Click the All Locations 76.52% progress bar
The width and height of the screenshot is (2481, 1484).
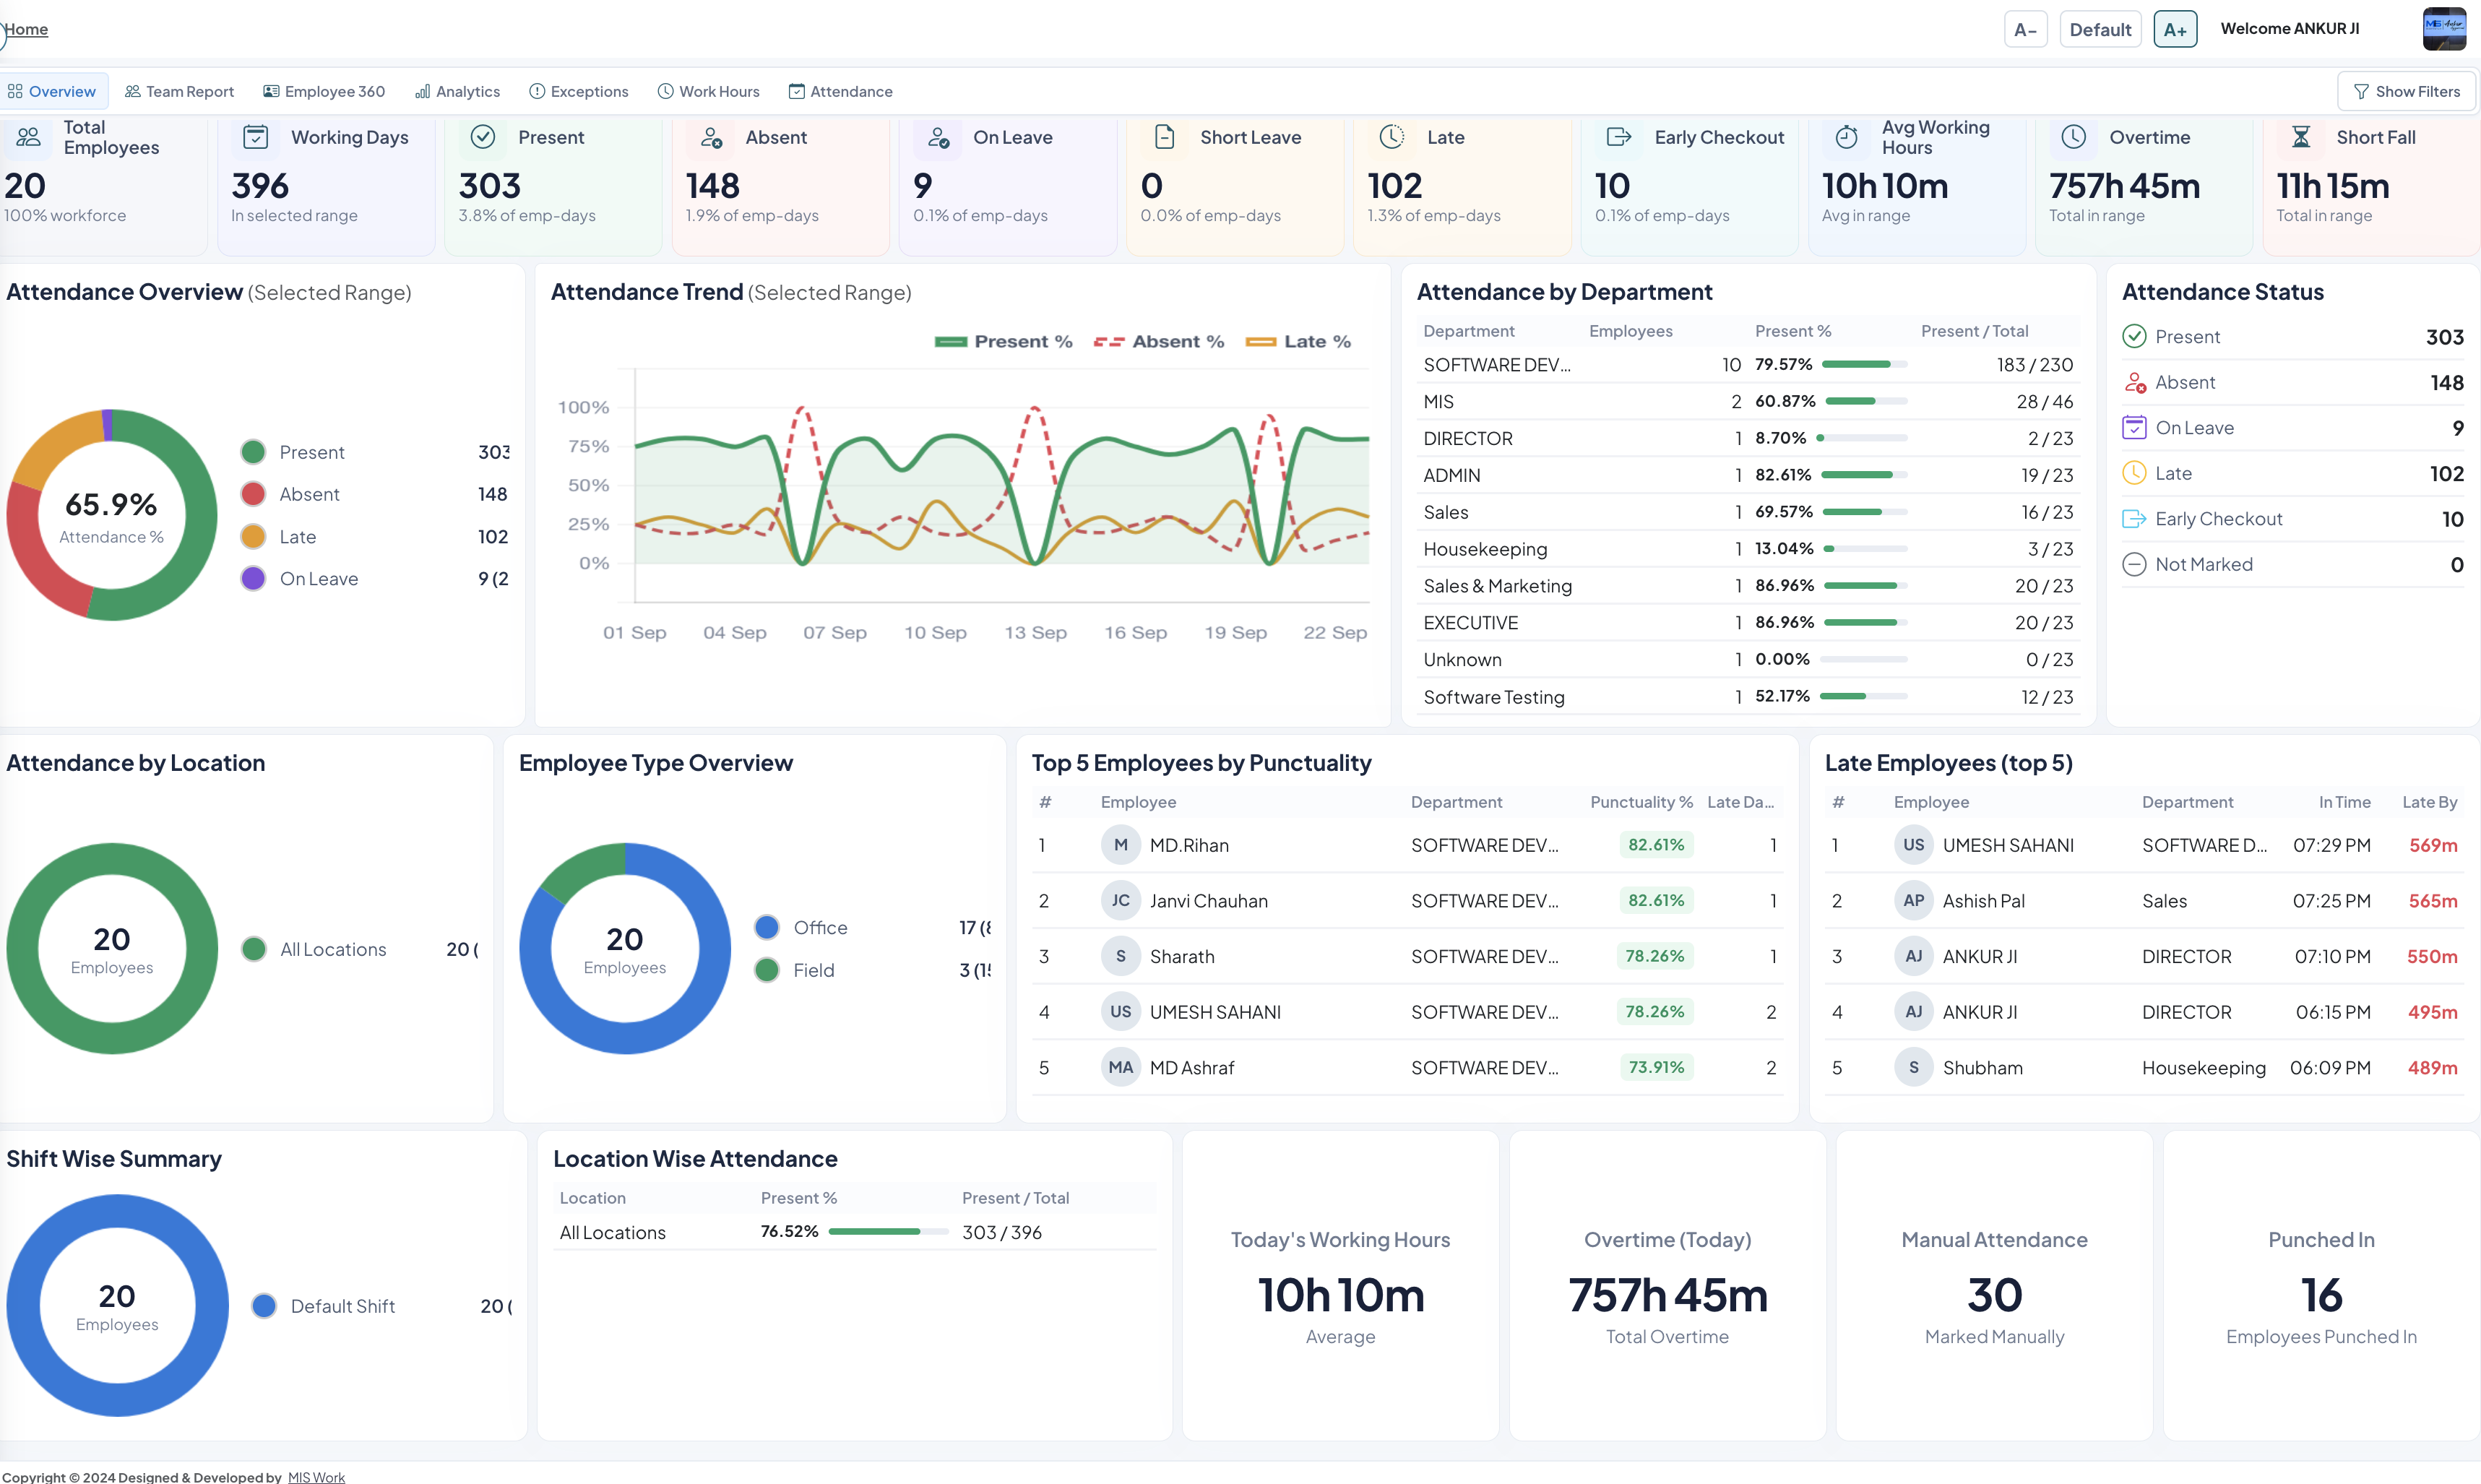tap(888, 1232)
